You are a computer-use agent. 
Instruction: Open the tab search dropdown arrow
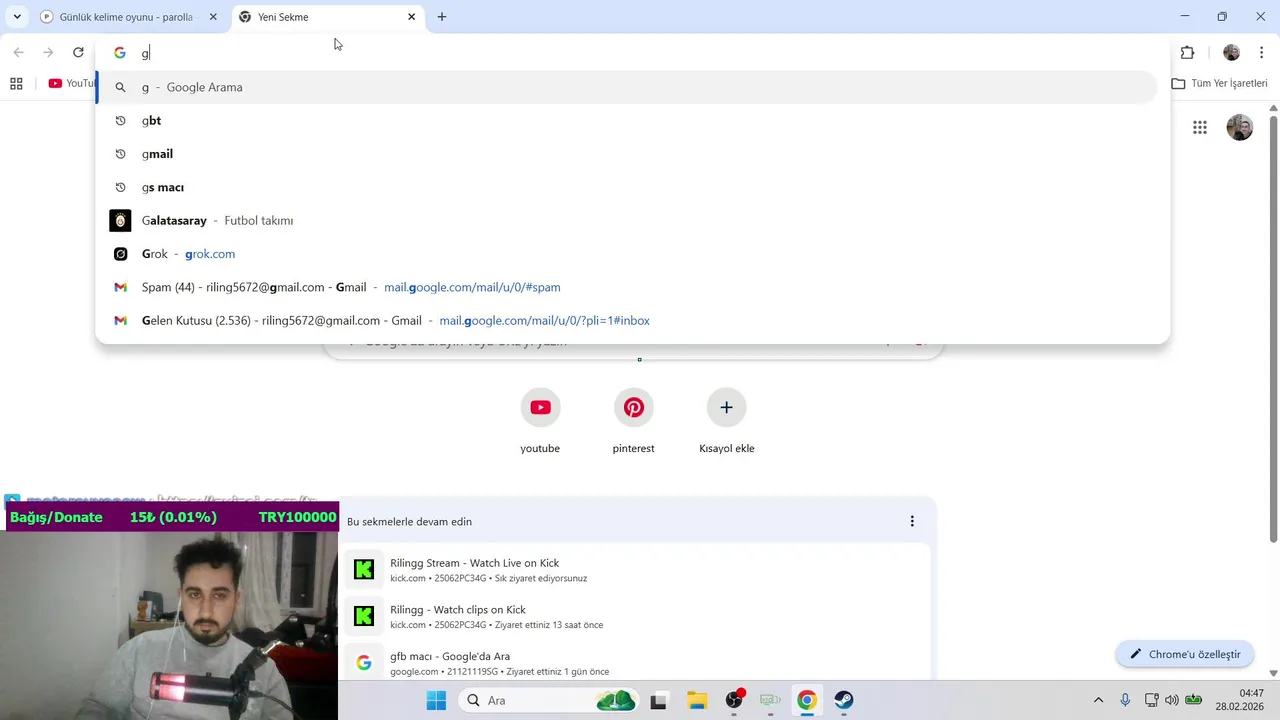pyautogui.click(x=16, y=17)
